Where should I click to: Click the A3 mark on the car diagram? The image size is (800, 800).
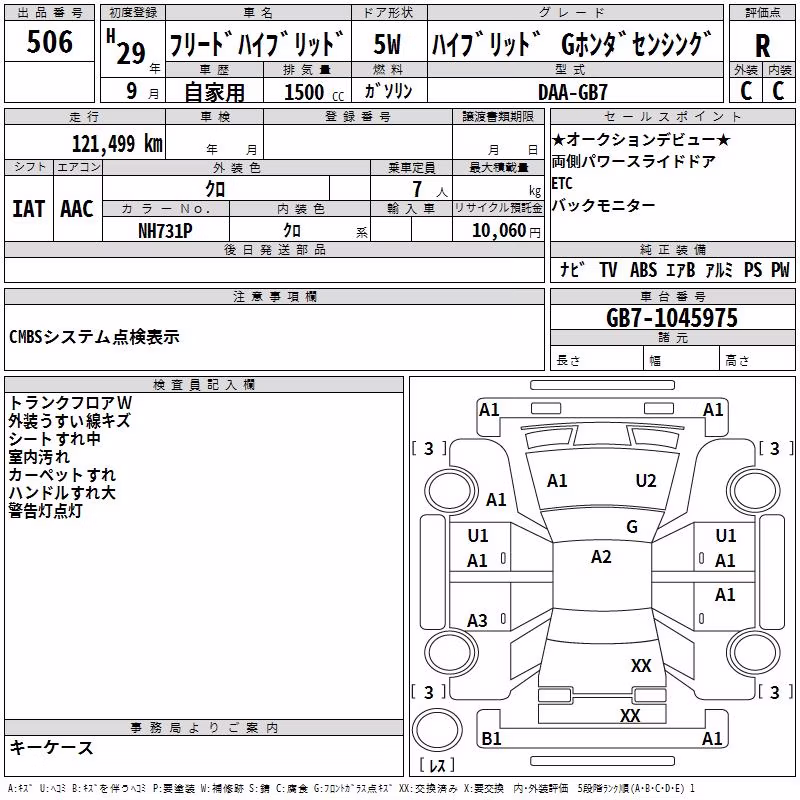pyautogui.click(x=477, y=621)
